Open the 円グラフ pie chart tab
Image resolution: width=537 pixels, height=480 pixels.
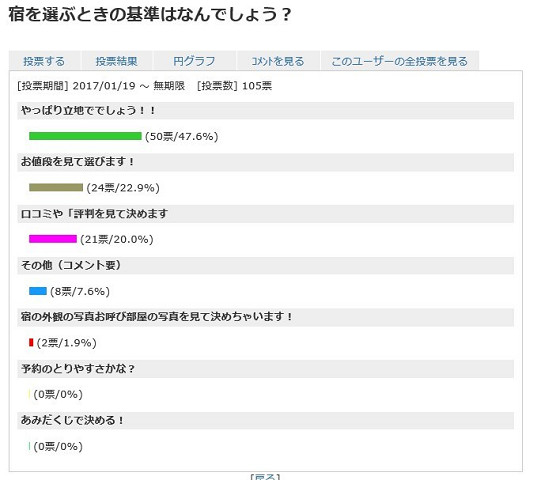(x=194, y=61)
